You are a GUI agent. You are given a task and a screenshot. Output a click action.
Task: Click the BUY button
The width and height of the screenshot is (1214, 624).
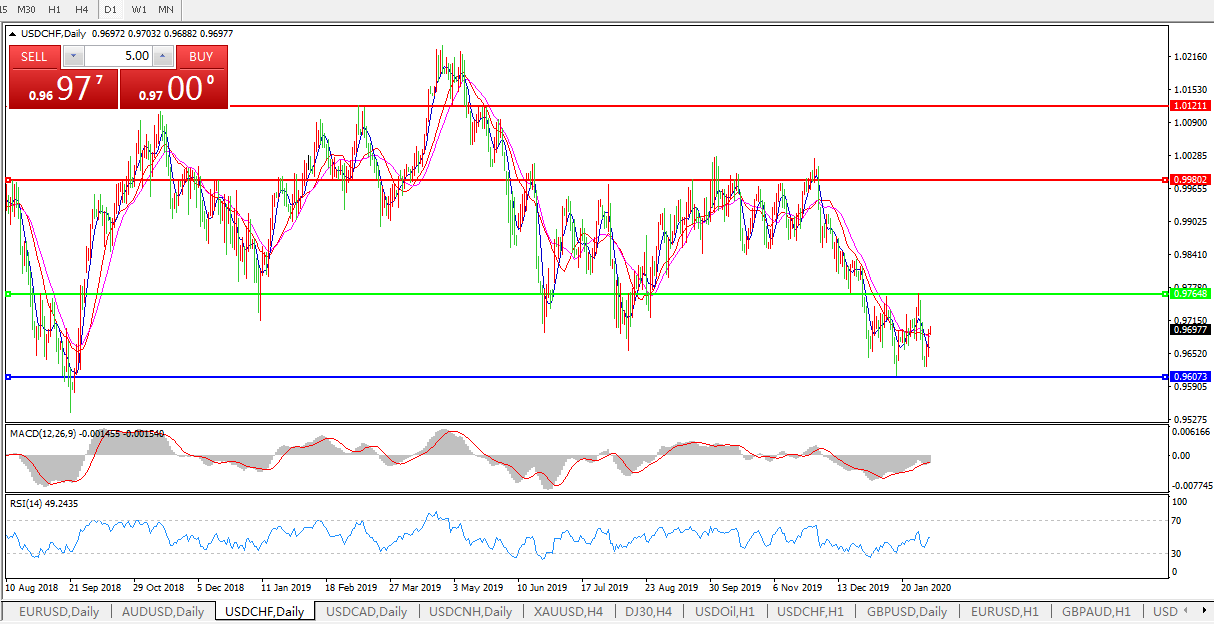pos(201,57)
